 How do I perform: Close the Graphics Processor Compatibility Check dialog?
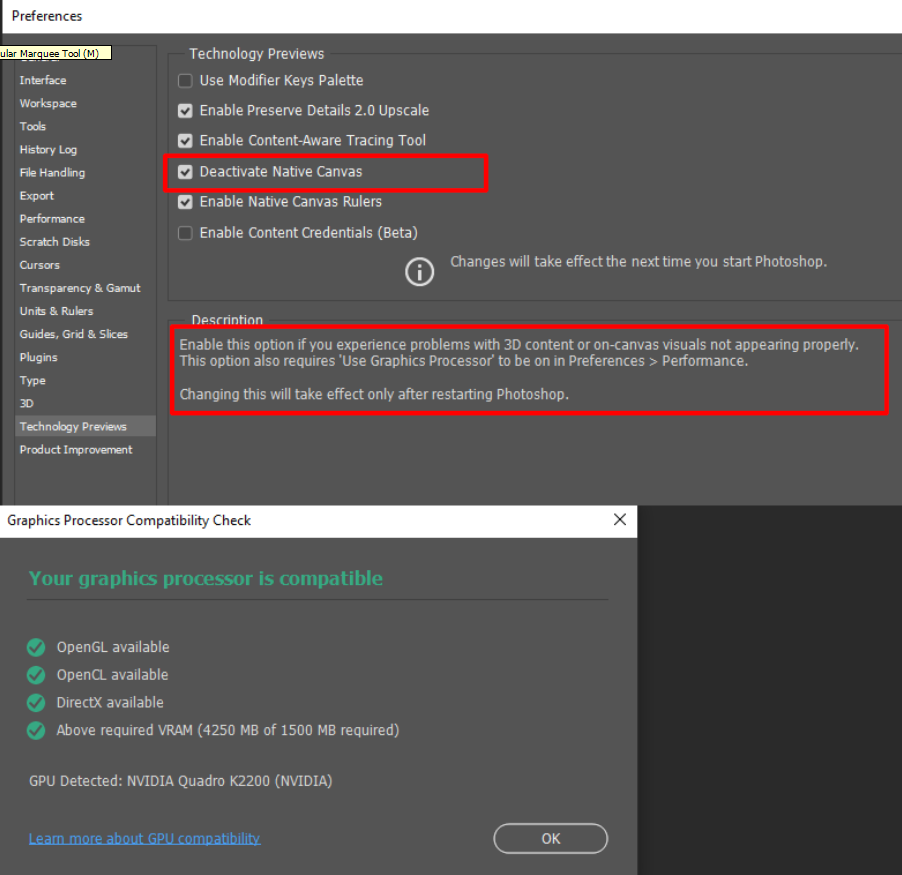click(x=619, y=520)
